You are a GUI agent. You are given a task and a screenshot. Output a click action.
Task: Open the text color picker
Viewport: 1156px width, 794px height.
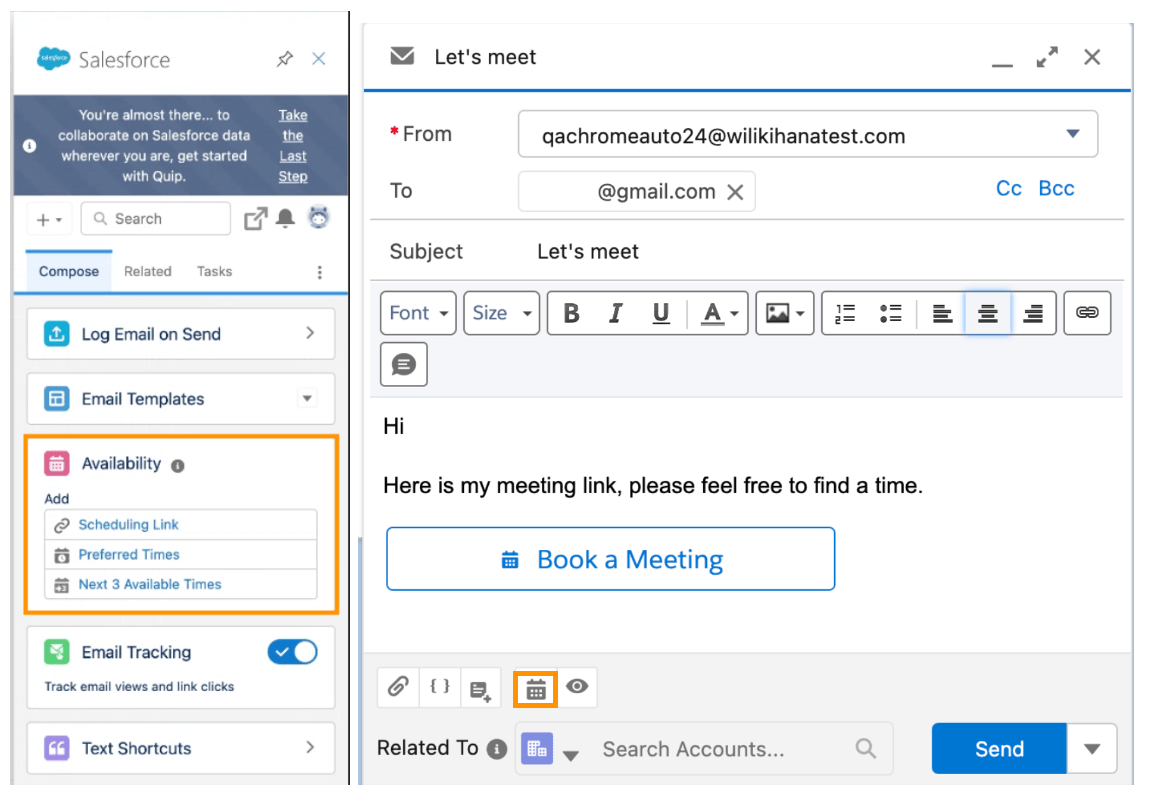pos(720,313)
